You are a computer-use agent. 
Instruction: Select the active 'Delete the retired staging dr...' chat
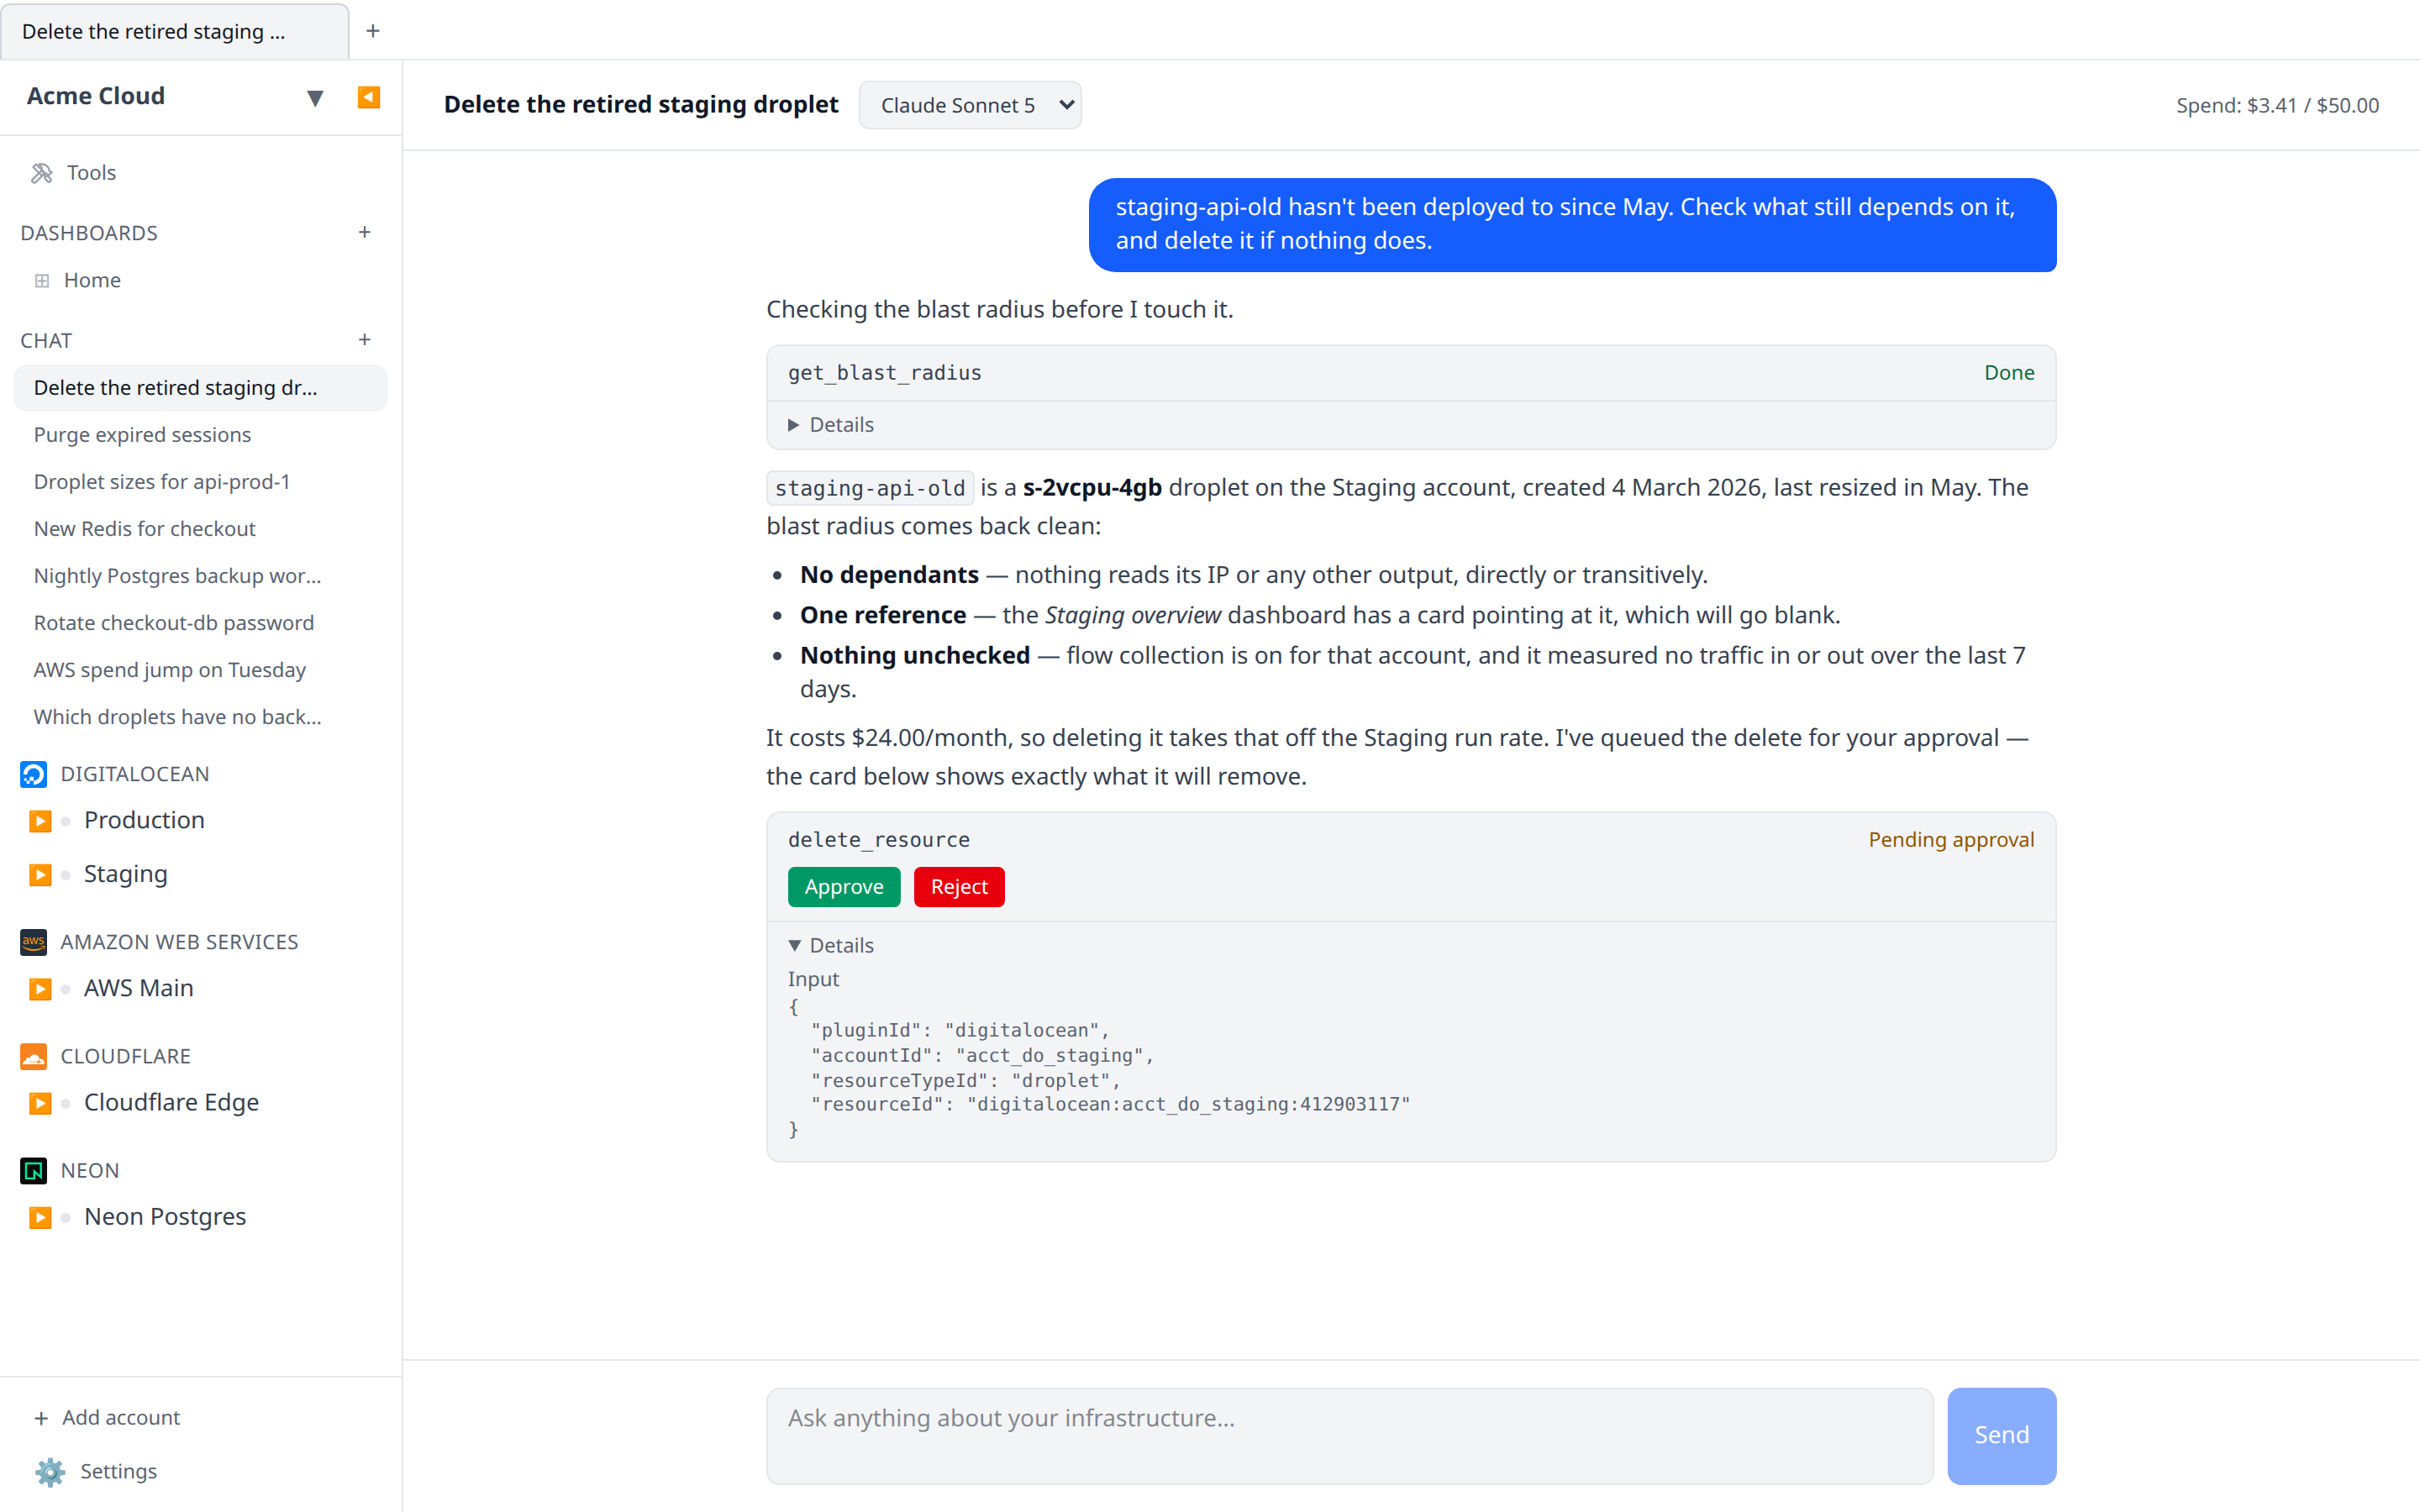pos(200,388)
